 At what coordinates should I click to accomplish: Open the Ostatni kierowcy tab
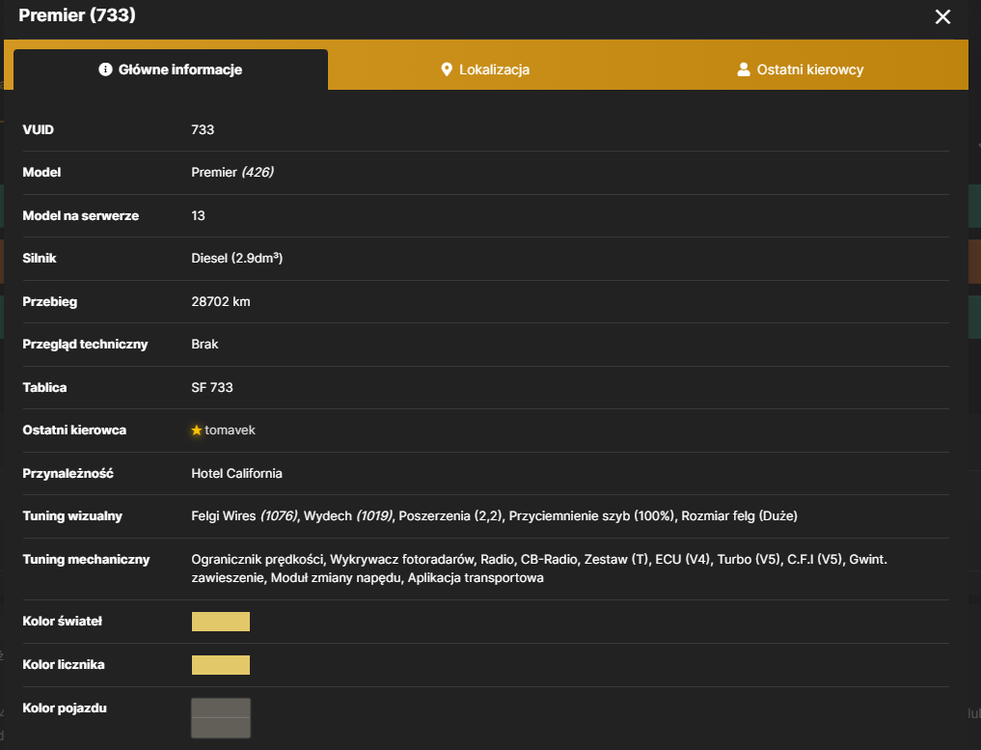800,69
